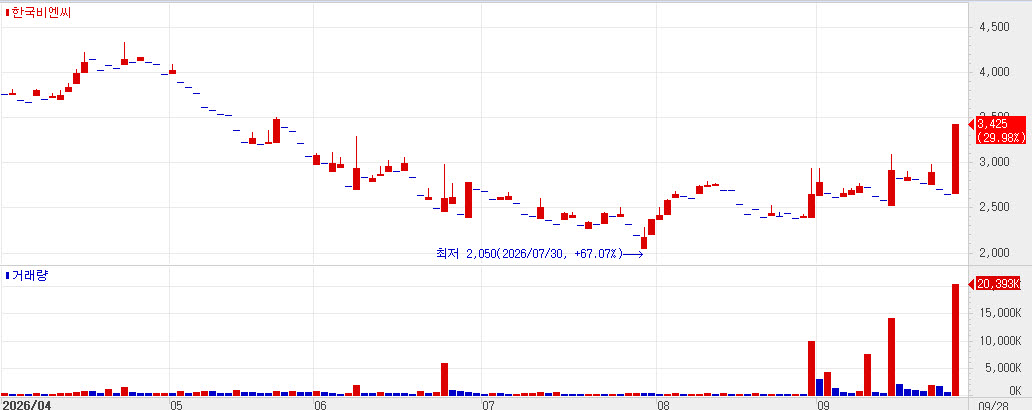The image size is (1032, 410).
Task: Click the red triangle current price marker
Action: (971, 124)
